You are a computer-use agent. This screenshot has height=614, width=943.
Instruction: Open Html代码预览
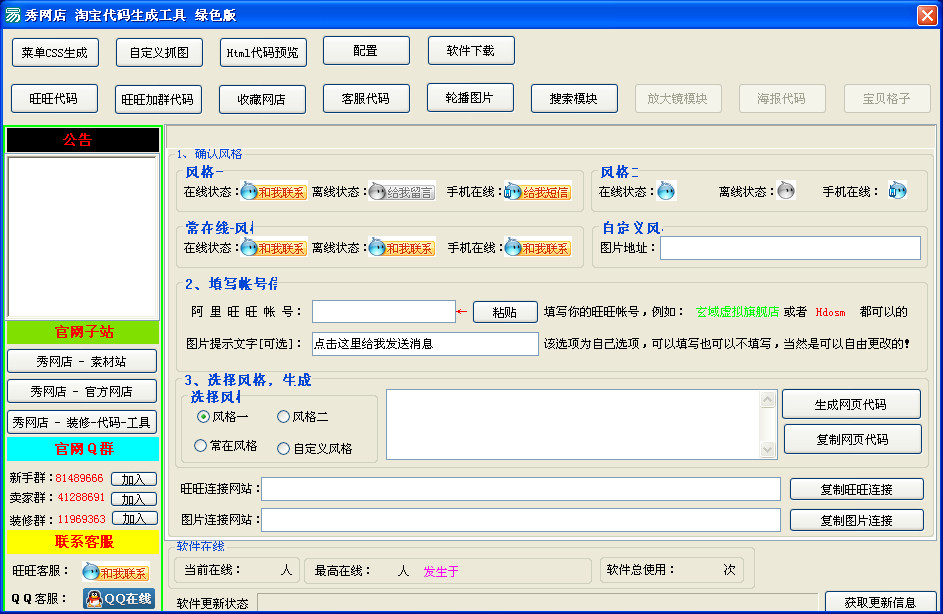[263, 53]
